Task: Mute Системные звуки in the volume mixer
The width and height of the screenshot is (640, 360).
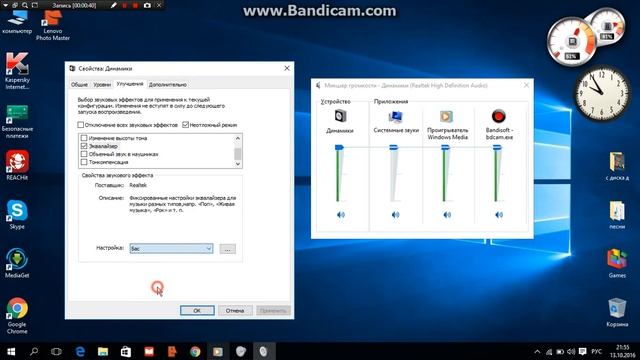Action: coord(395,215)
